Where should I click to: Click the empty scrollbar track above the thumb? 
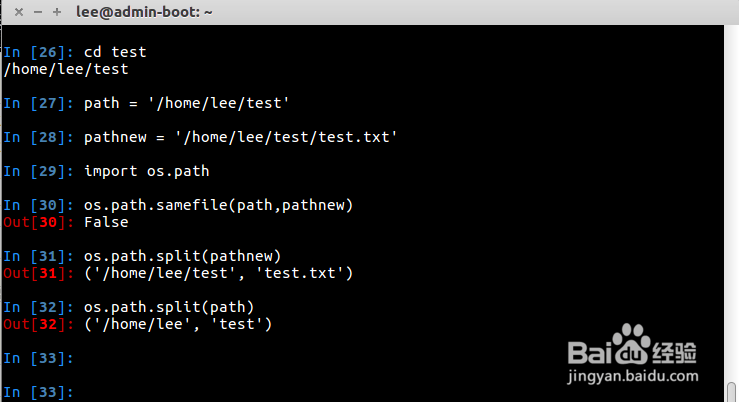732,200
